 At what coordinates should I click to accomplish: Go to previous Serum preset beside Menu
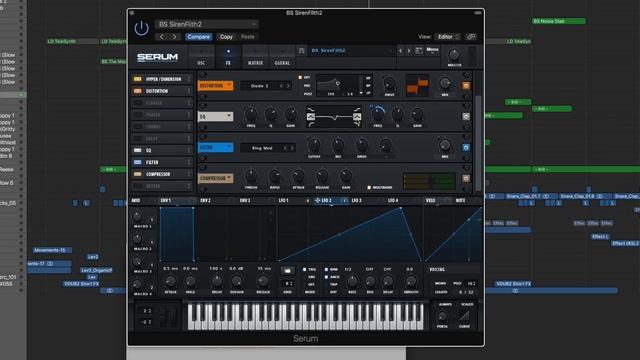tap(400, 51)
